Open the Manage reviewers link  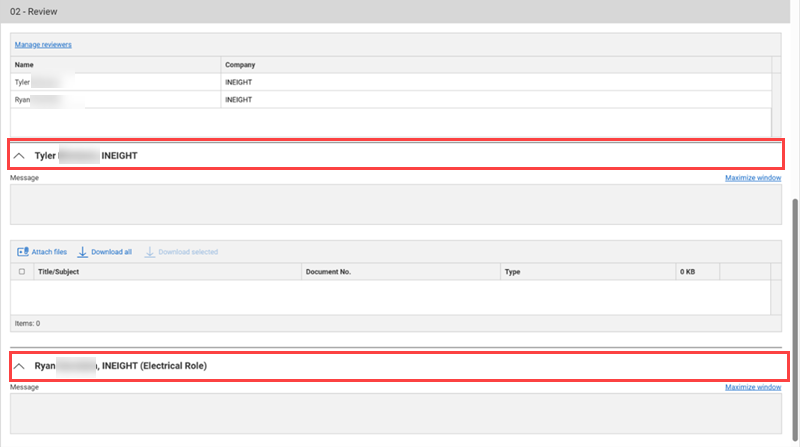[x=43, y=45]
